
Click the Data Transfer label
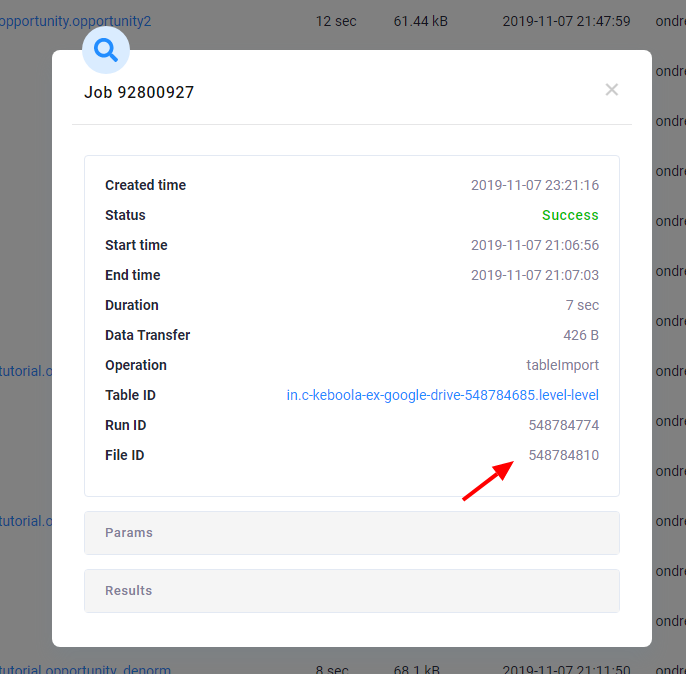coord(147,335)
